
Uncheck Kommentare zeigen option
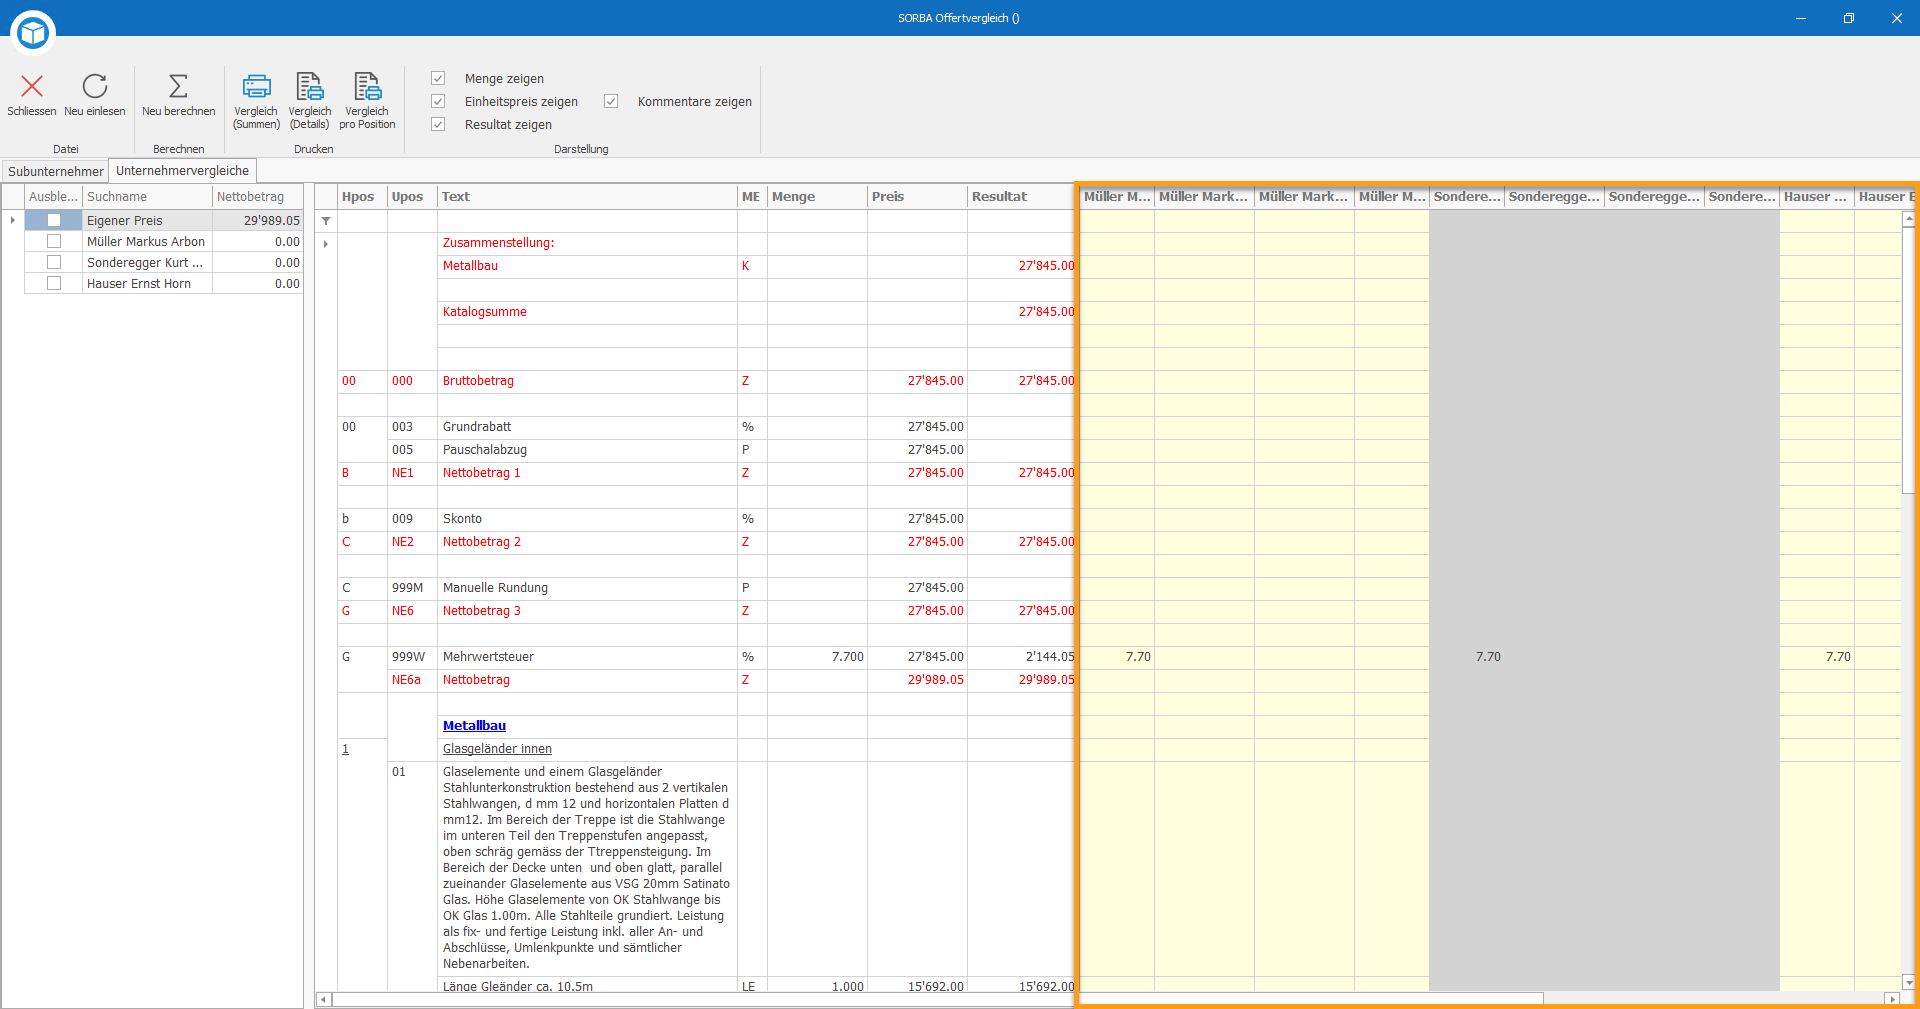point(611,101)
